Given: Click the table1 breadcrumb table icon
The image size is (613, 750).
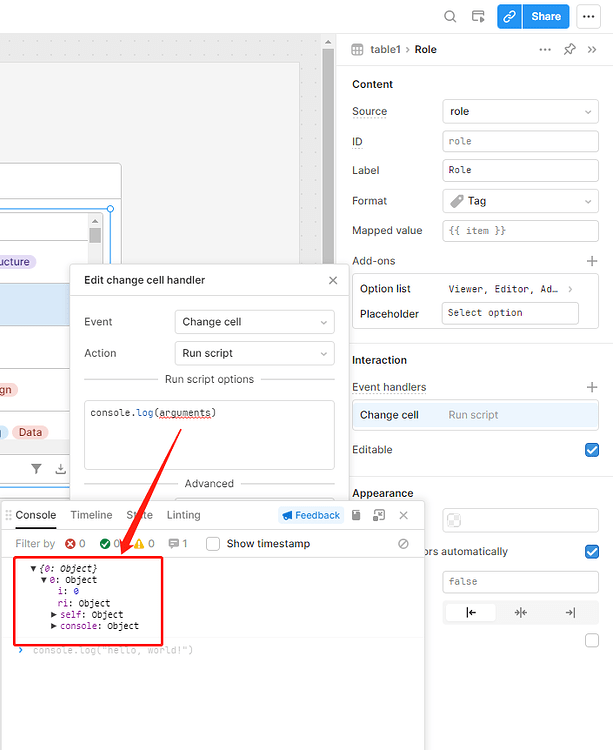Looking at the screenshot, I should 357,50.
